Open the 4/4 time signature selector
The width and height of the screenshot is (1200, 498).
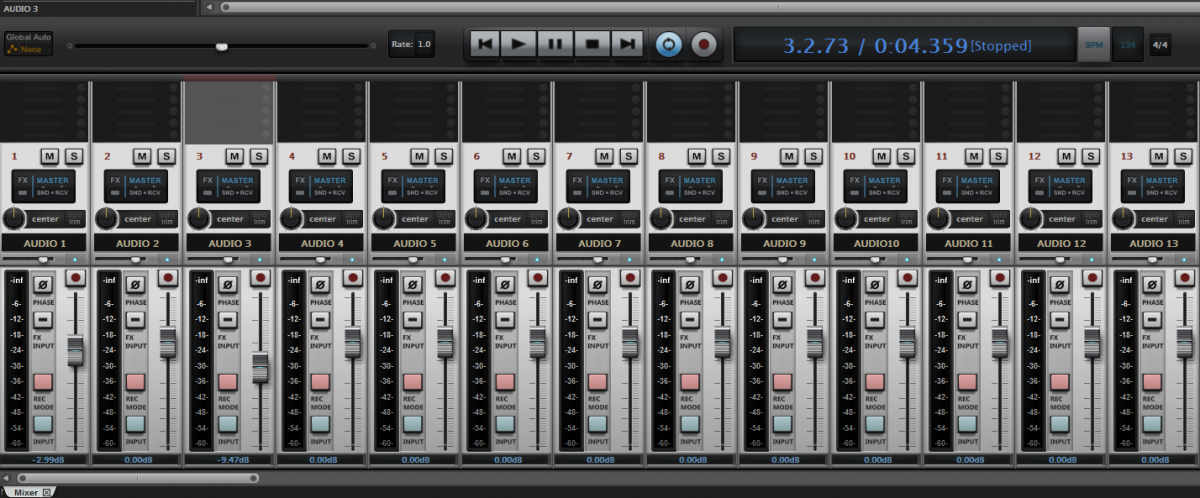point(1159,44)
